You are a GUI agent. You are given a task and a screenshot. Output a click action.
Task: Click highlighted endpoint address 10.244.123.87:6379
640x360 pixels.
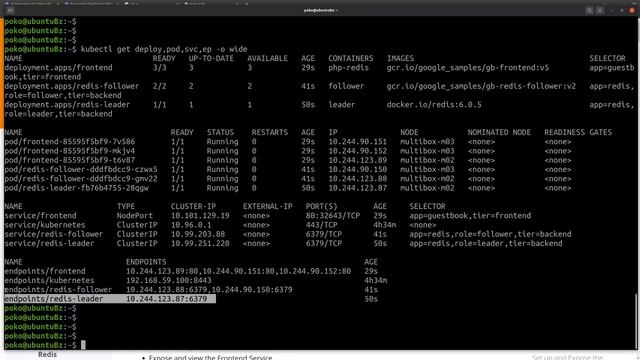coord(166,299)
